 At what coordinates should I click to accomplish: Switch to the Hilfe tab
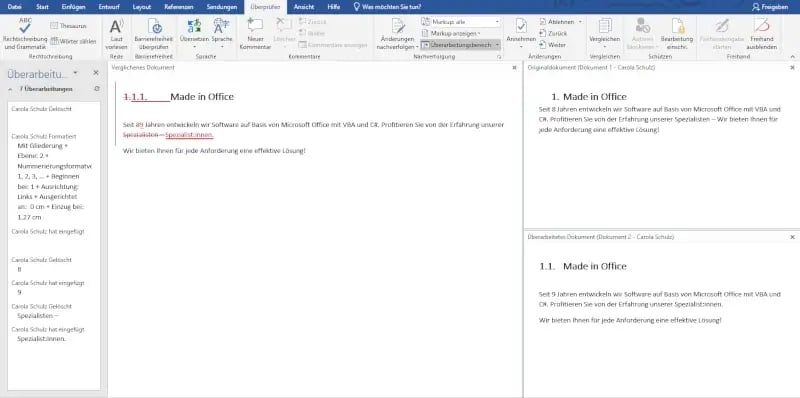click(x=334, y=7)
